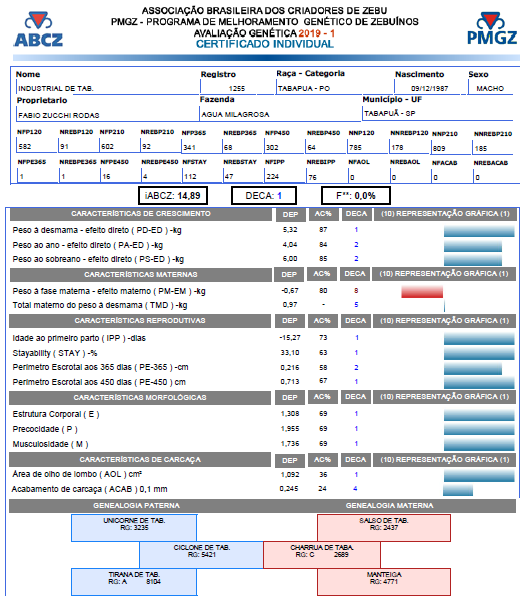Click the UNICORNE DE TAB. ancestor box
520x596 pixels.
134,528
